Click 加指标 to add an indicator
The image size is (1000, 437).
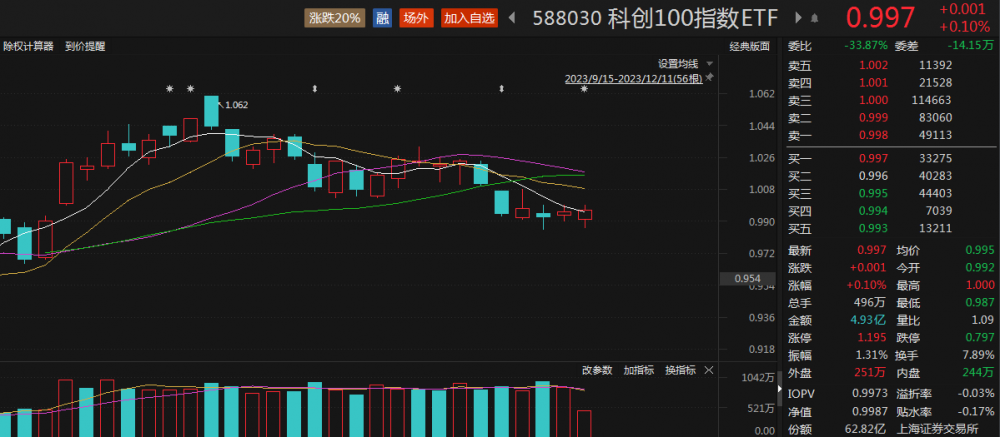click(x=638, y=370)
